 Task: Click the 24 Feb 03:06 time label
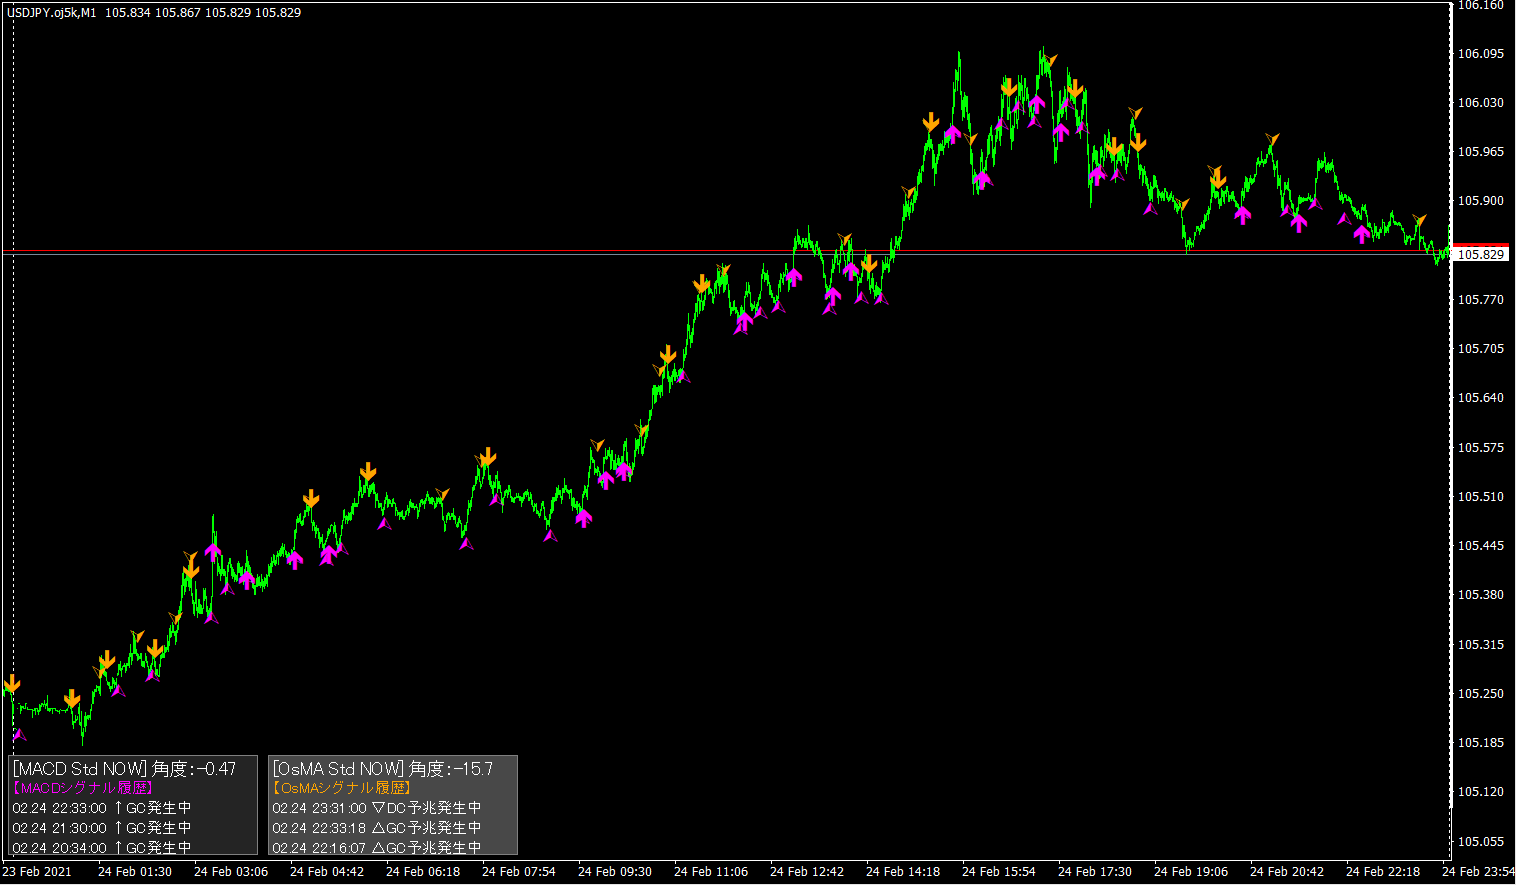tap(231, 872)
